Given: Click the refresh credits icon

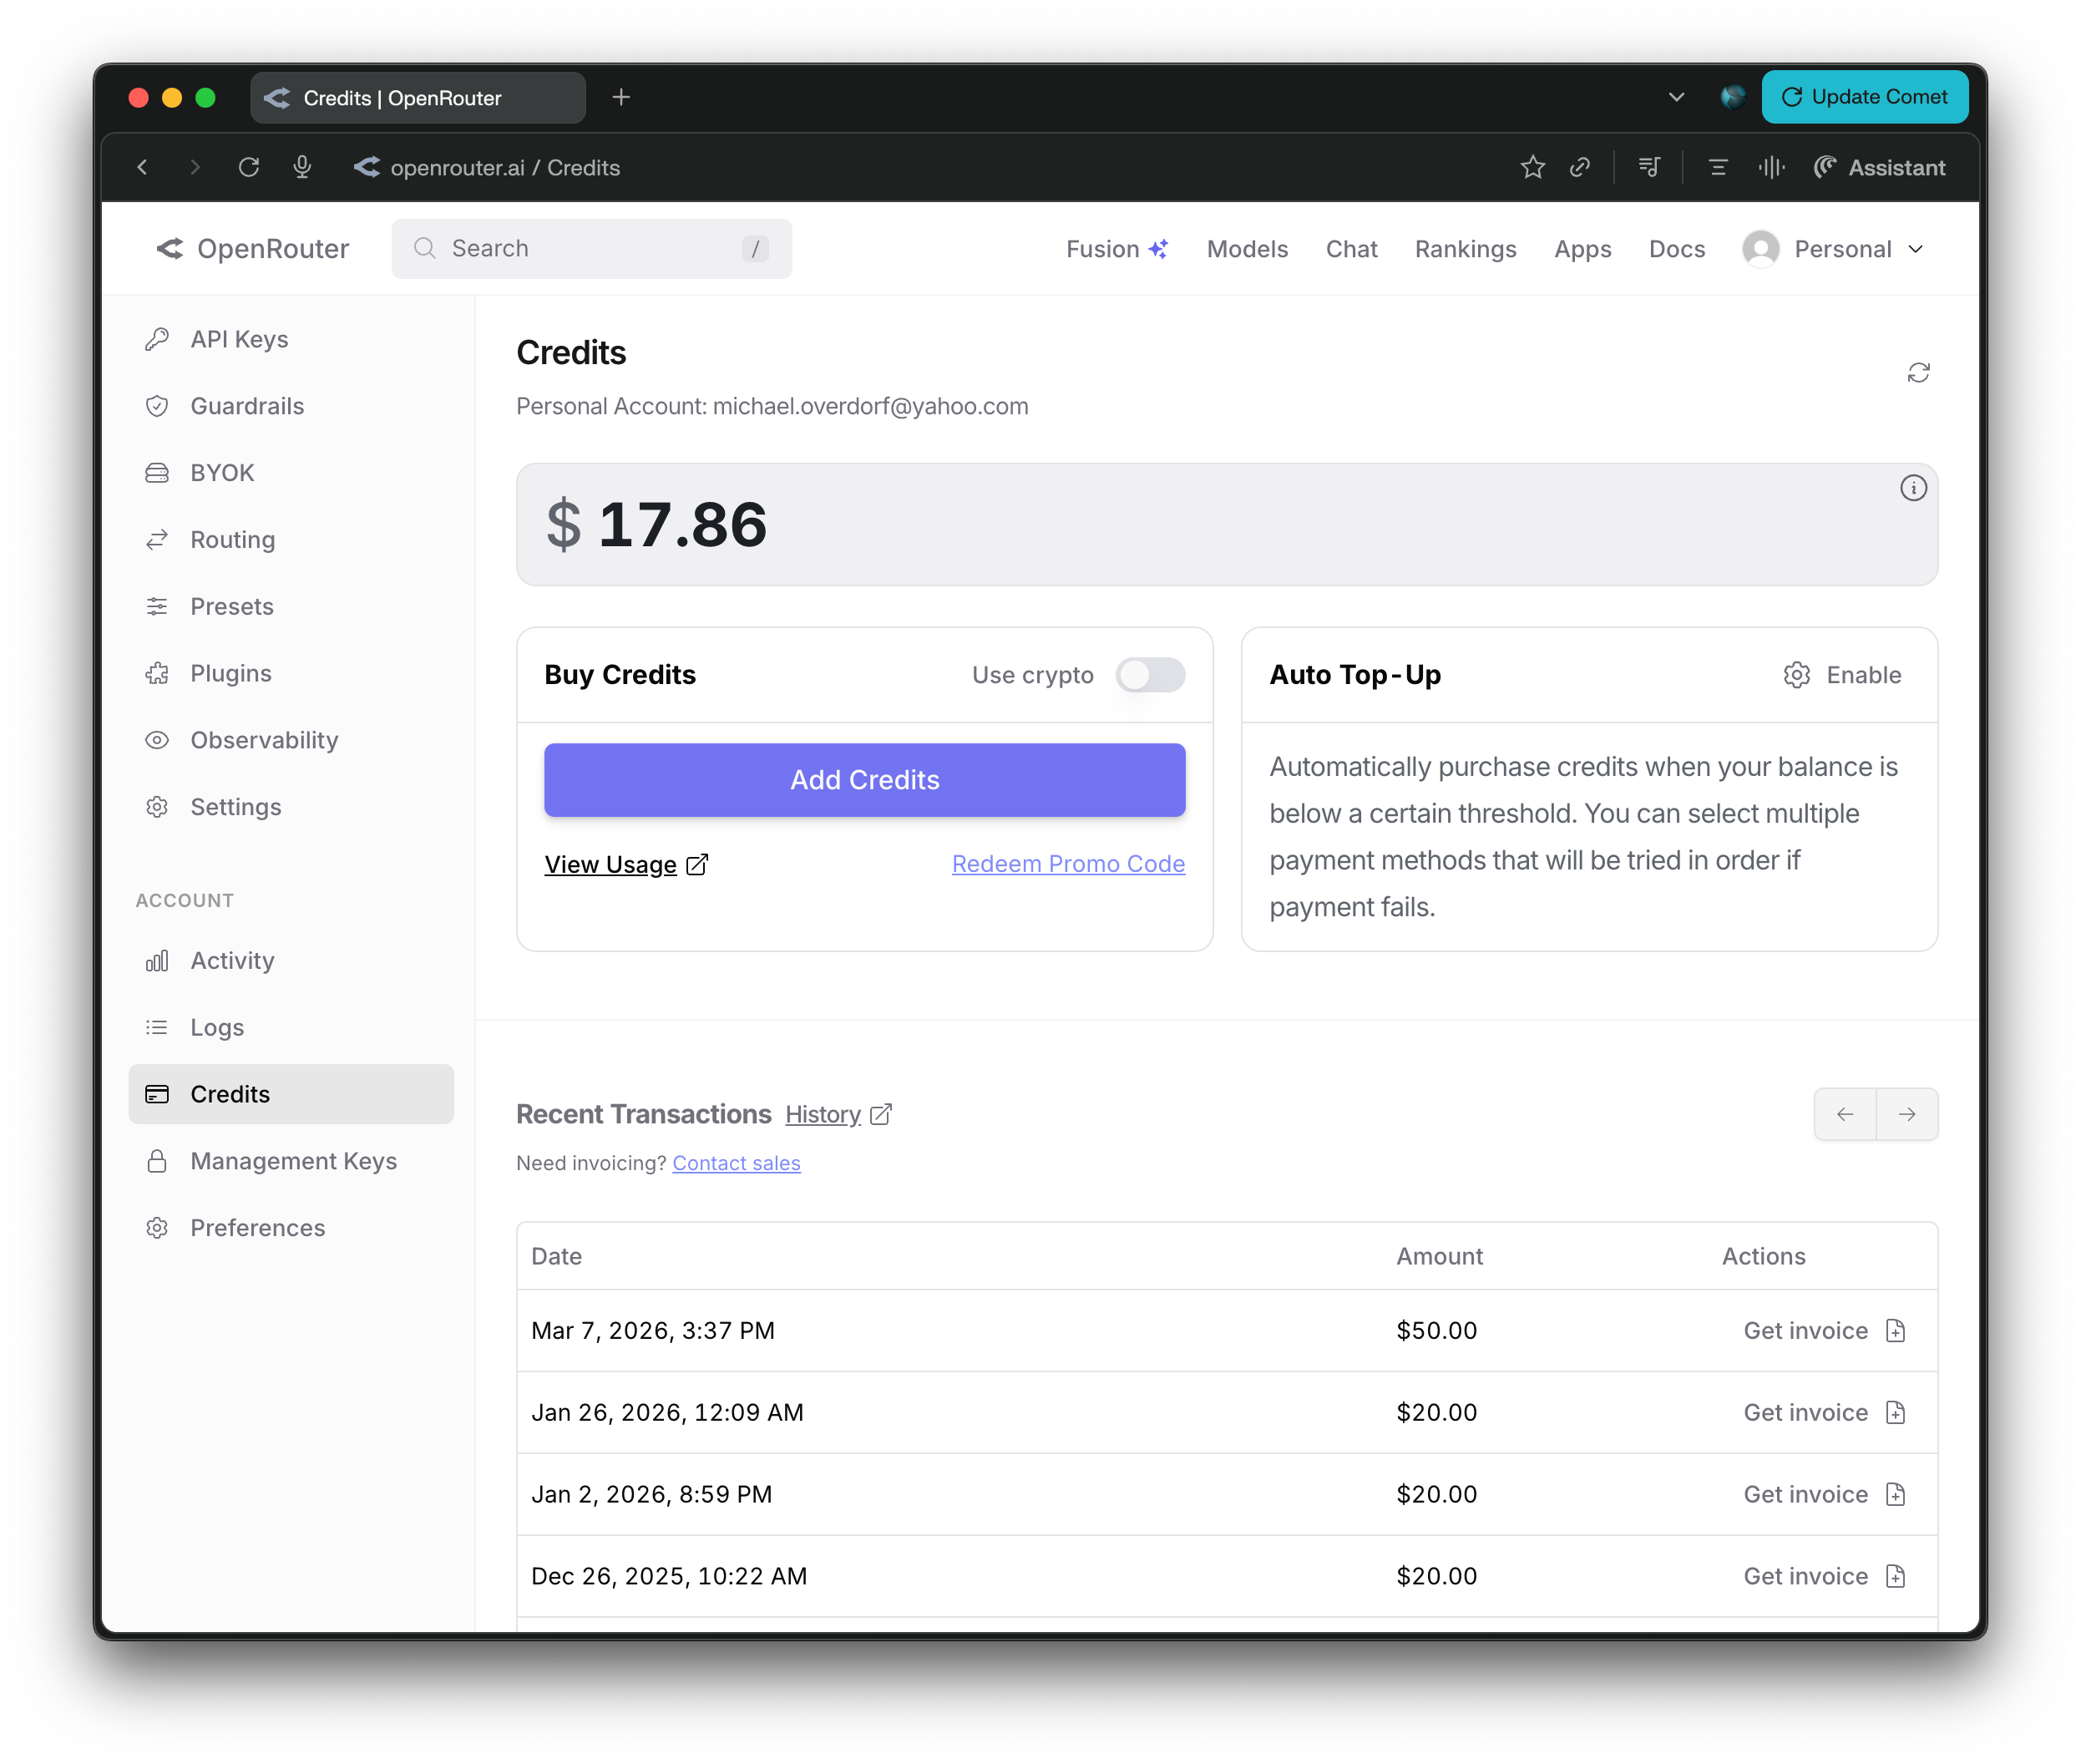Looking at the screenshot, I should click(1917, 373).
